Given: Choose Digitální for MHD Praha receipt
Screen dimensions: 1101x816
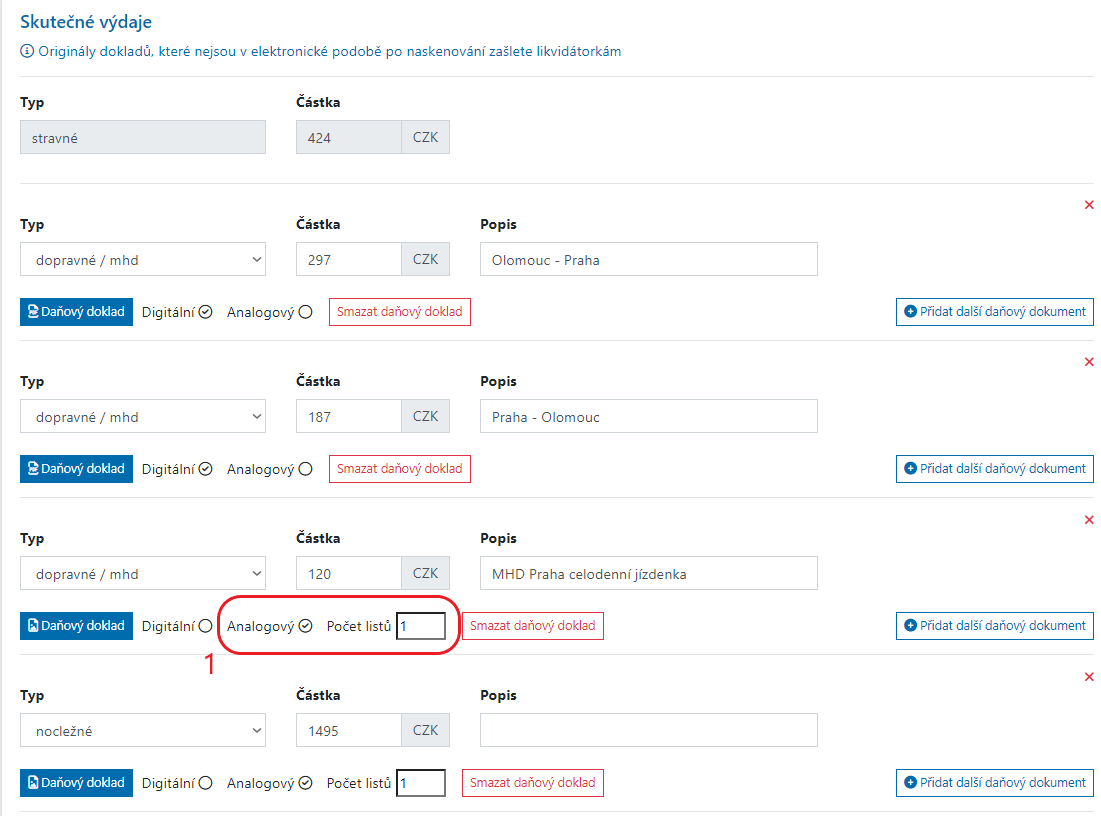Looking at the screenshot, I should click(x=205, y=626).
